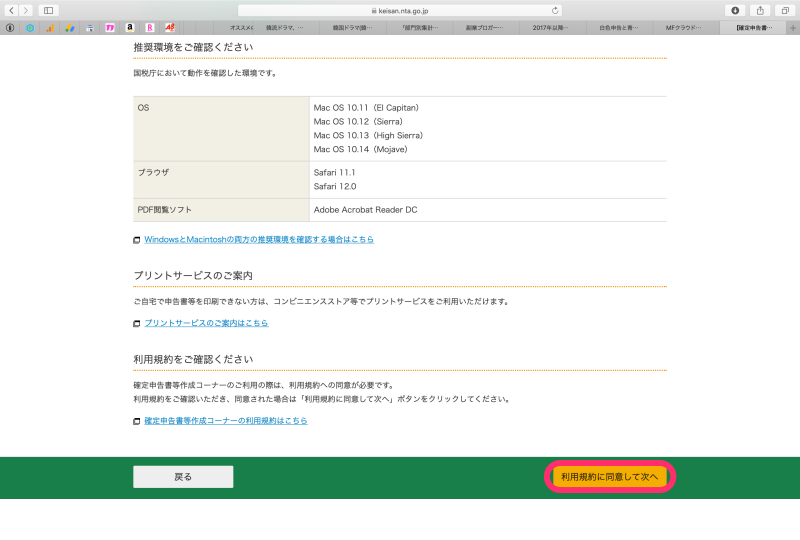Switch to the first 韓流ドラマ tab
This screenshot has width=800, height=540.
click(286, 28)
